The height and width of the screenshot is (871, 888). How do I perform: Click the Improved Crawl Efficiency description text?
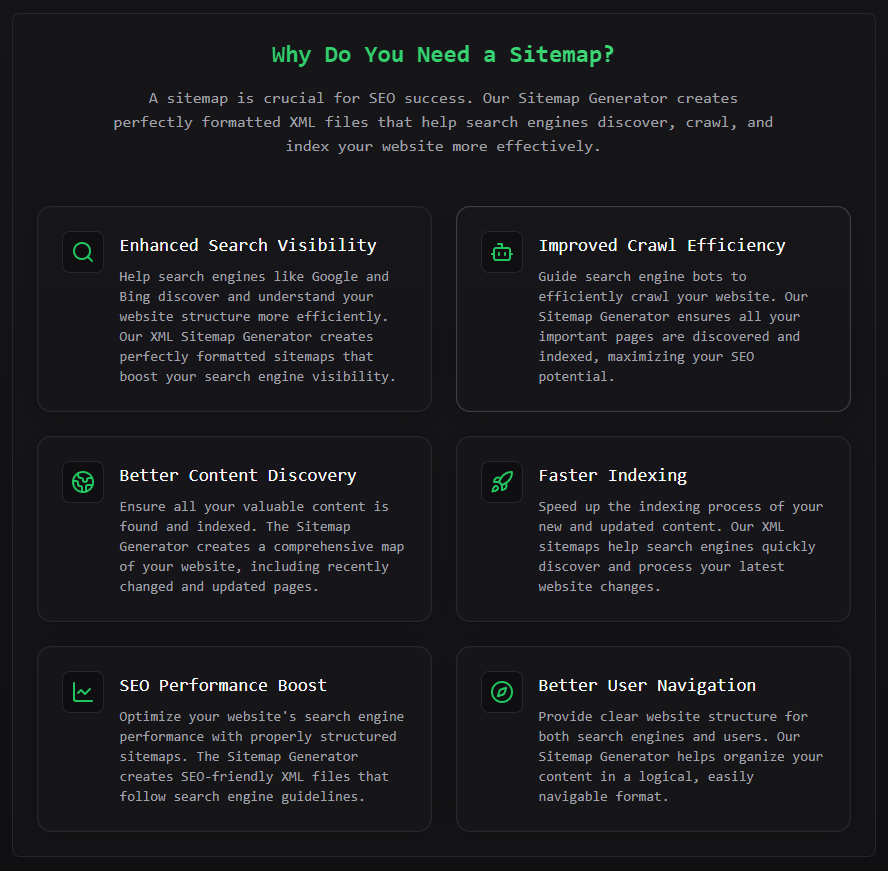point(672,326)
